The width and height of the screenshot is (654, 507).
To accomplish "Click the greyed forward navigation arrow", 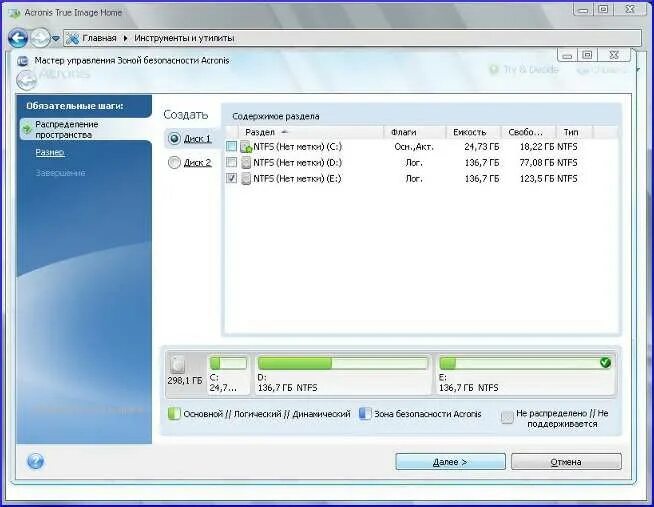I will pos(40,38).
